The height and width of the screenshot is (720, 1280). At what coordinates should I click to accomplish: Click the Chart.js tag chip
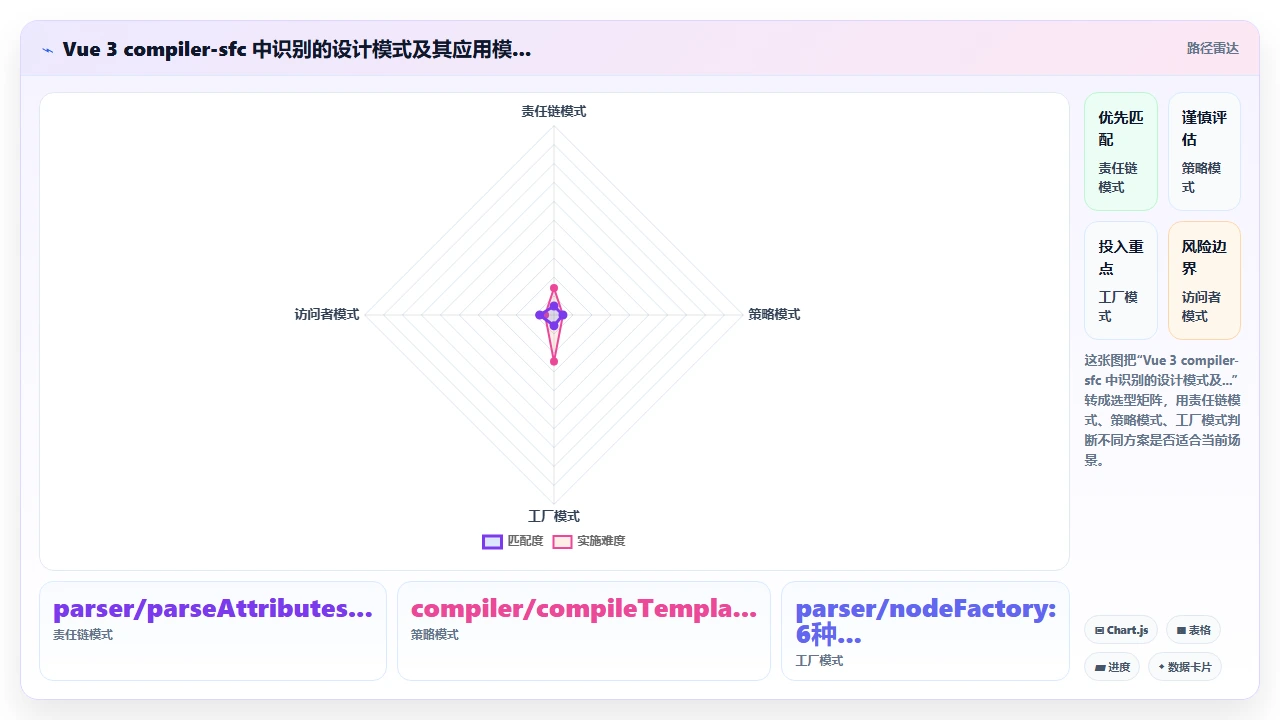pos(1121,630)
